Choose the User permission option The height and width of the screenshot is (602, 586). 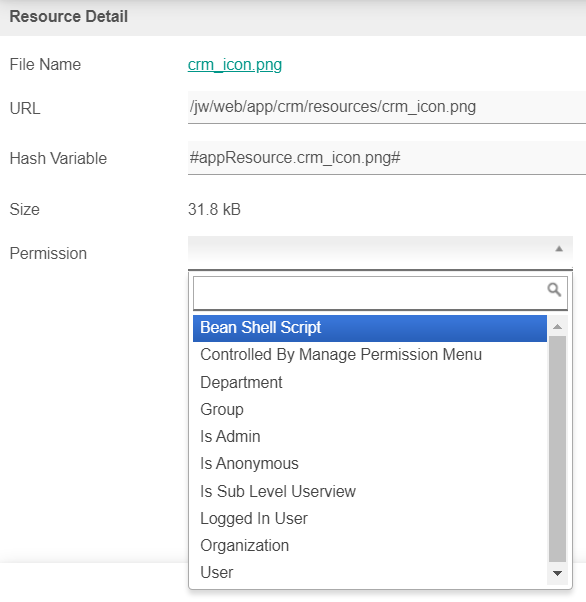370,573
